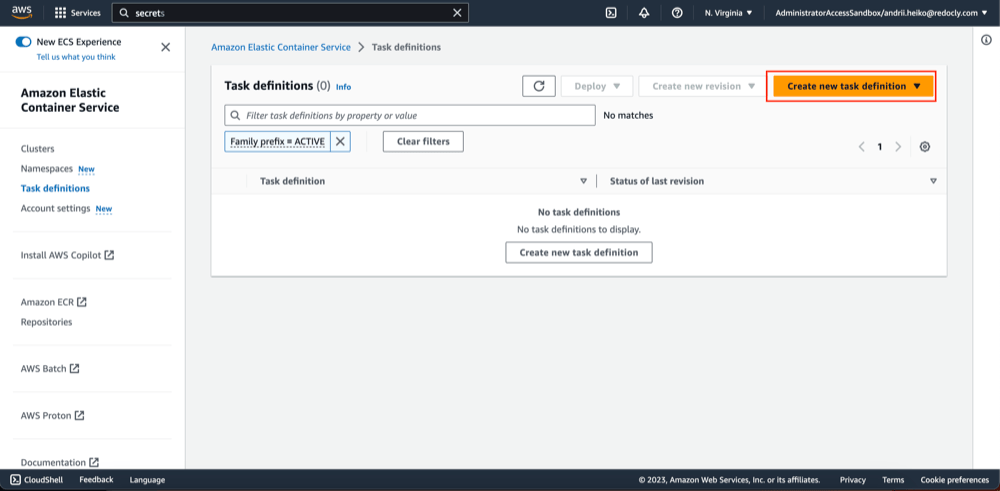The image size is (1000, 491).
Task: Go to previous page arrow
Action: point(862,147)
